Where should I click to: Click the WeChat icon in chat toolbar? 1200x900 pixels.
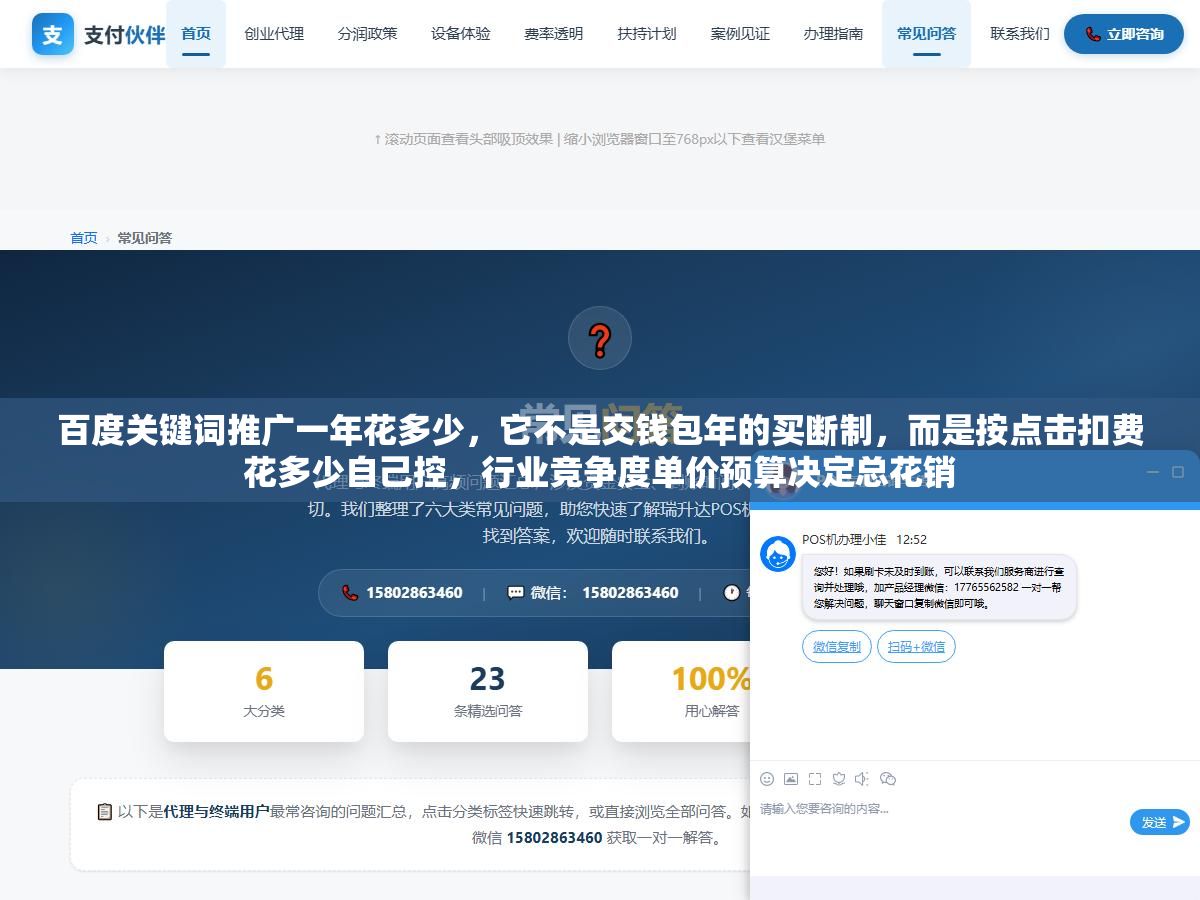tap(887, 779)
